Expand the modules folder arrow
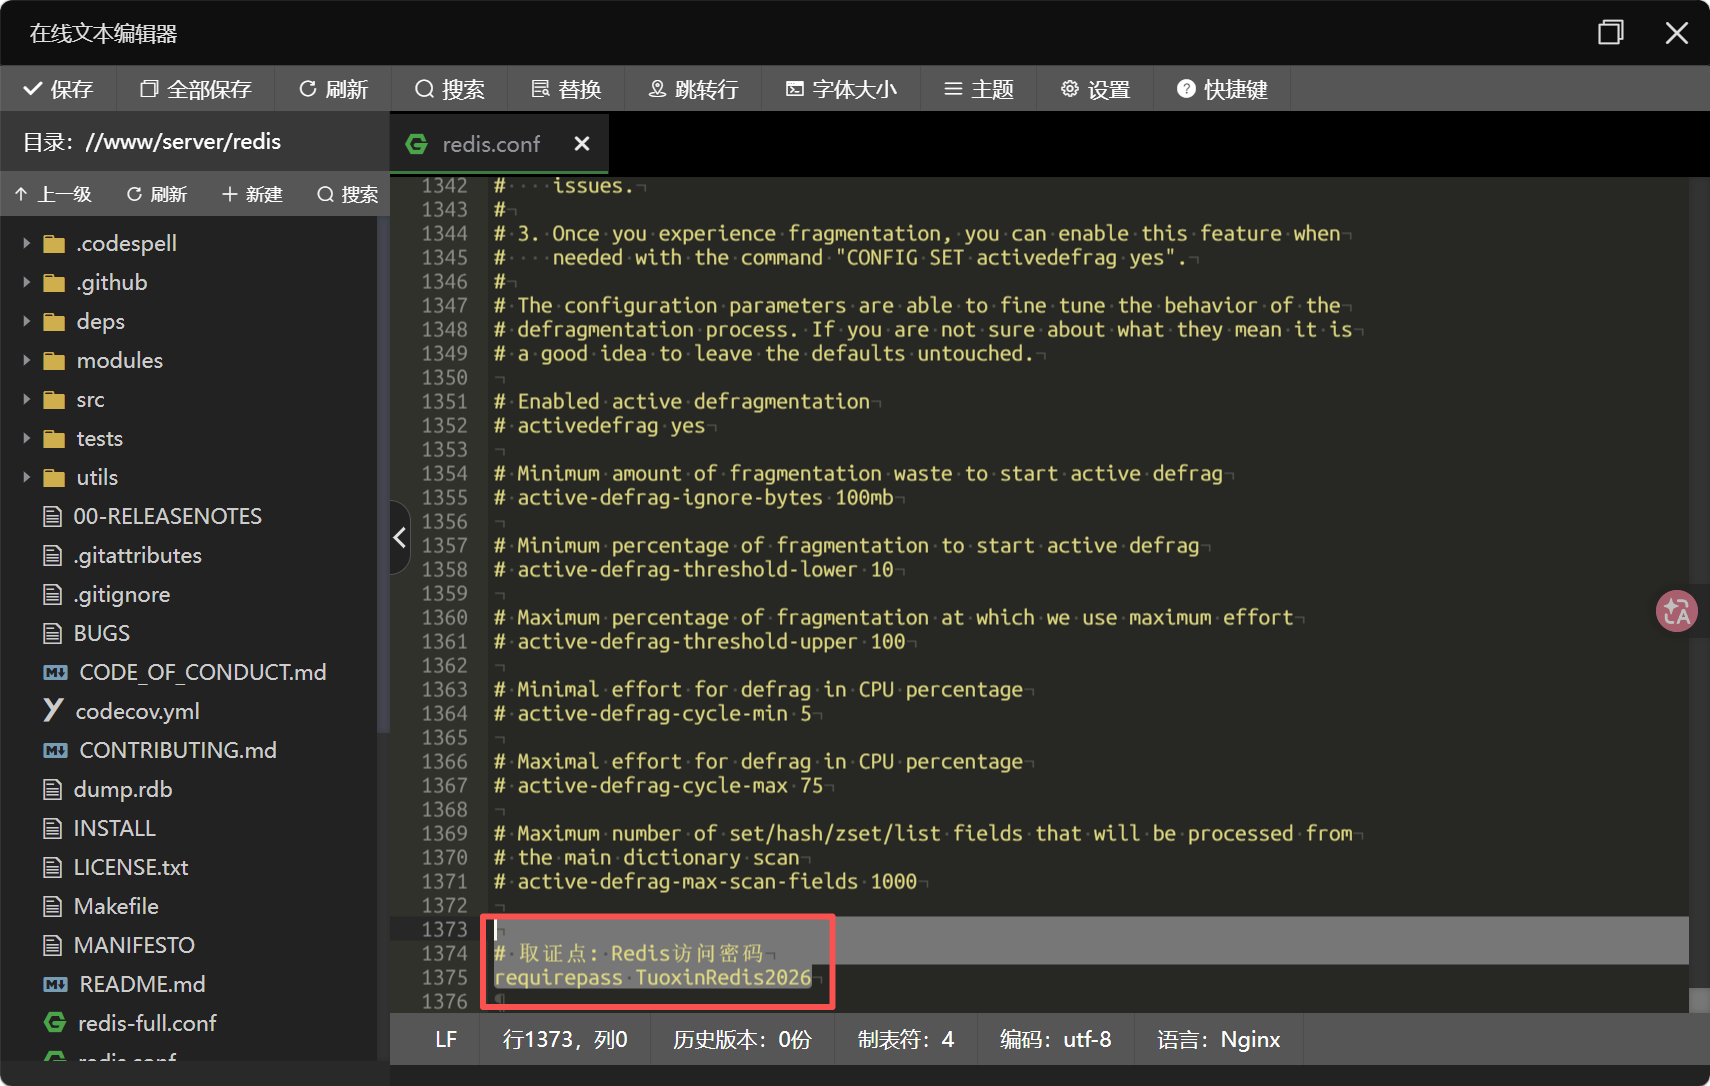This screenshot has width=1710, height=1086. click(27, 360)
